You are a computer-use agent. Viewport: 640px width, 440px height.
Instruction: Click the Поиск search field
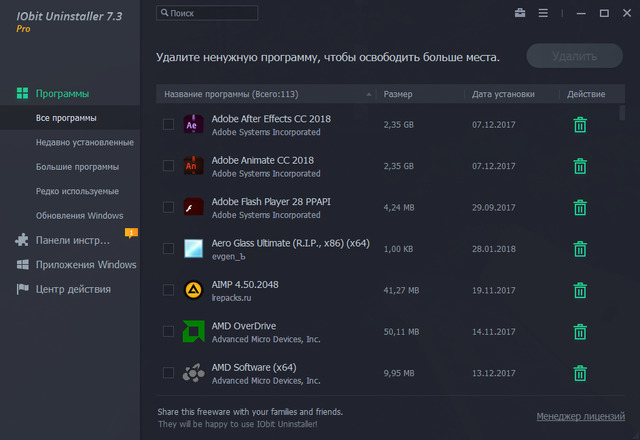[210, 13]
